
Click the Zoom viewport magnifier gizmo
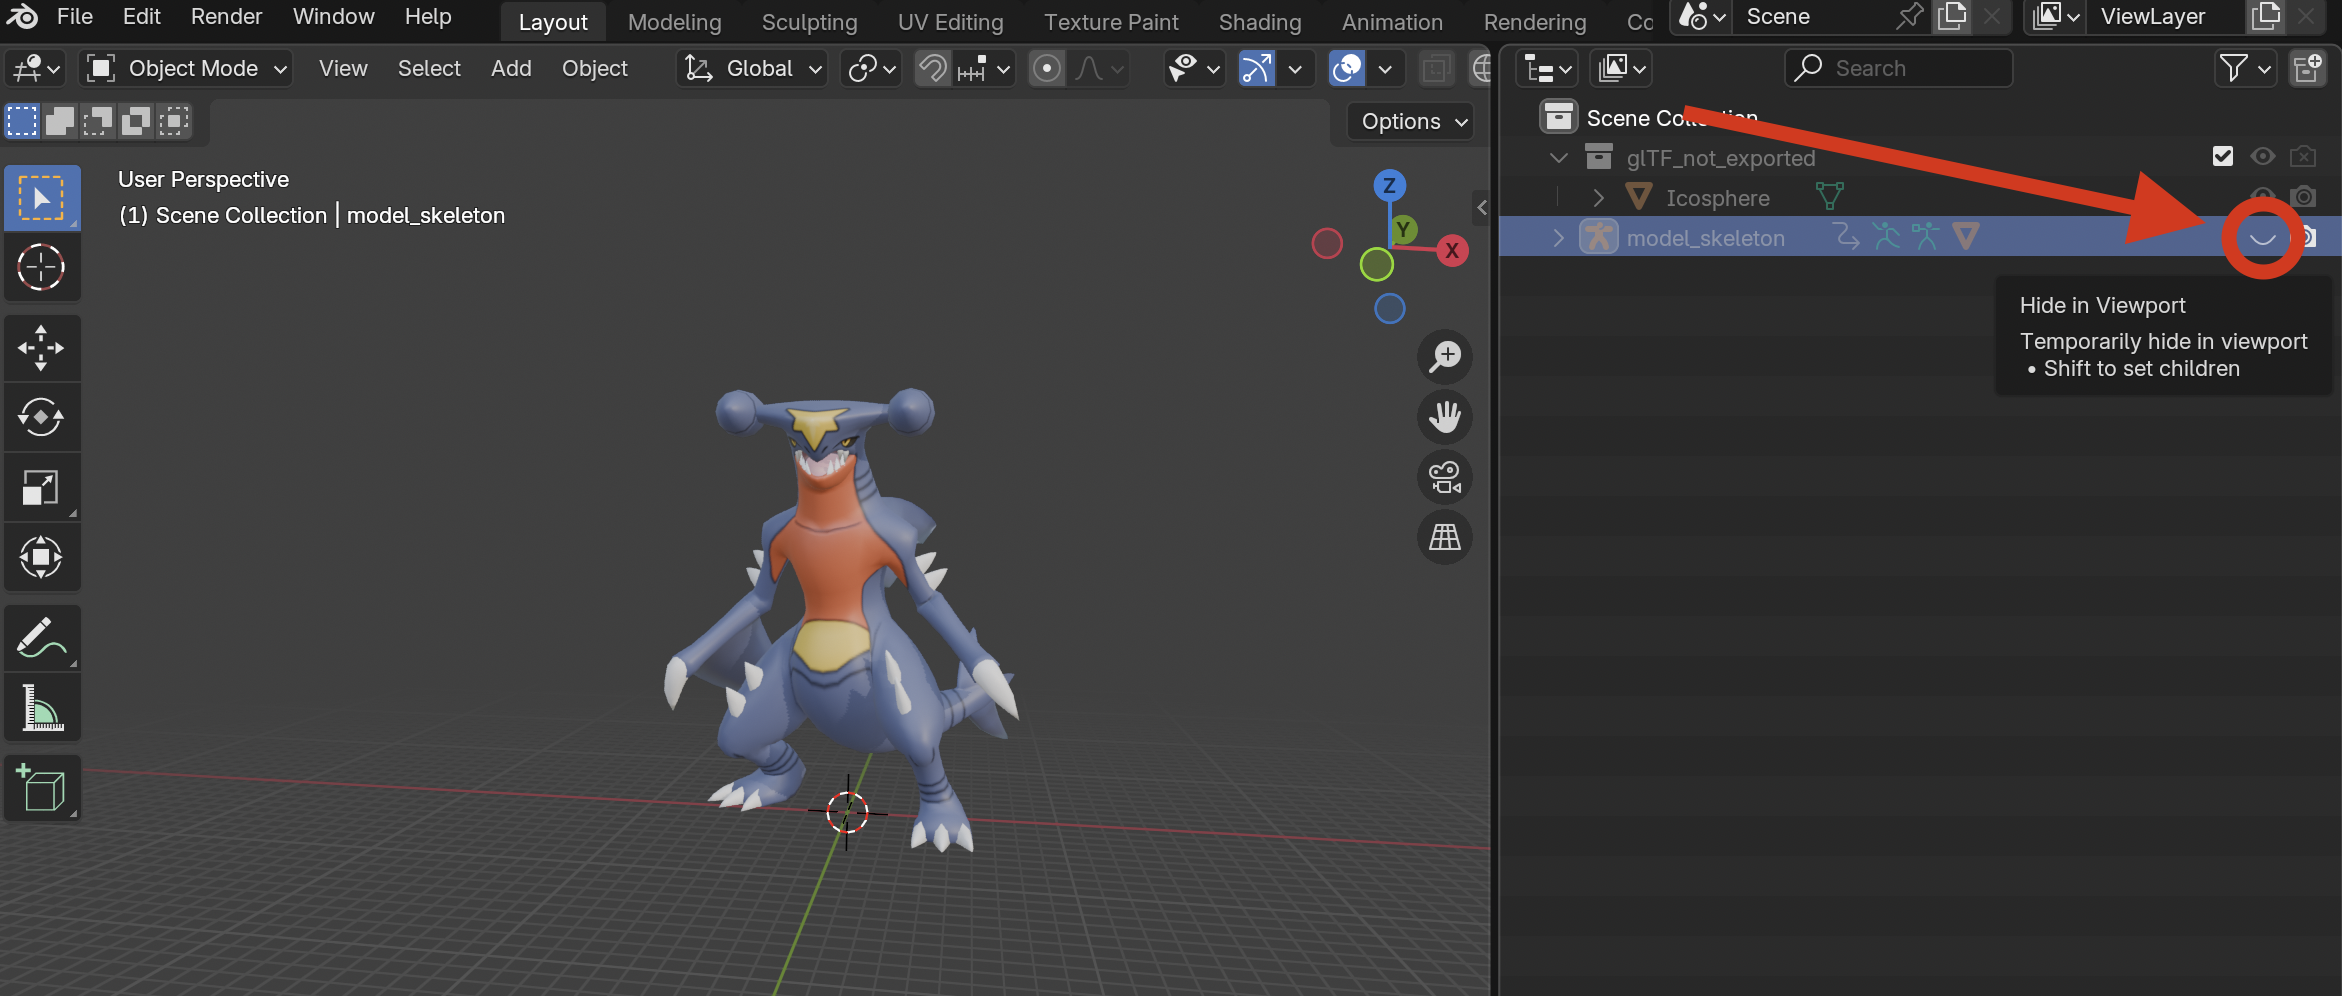[x=1445, y=357]
